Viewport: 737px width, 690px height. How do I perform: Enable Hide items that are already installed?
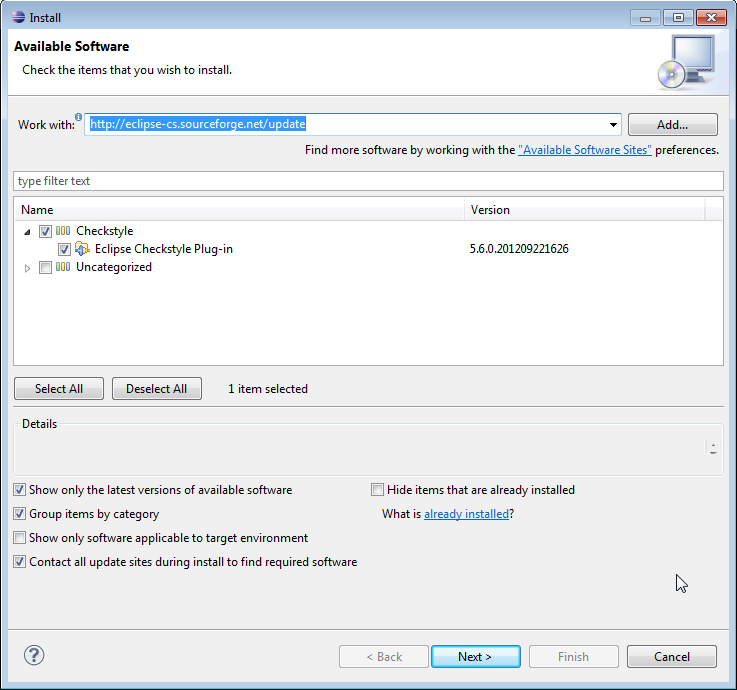pyautogui.click(x=377, y=490)
